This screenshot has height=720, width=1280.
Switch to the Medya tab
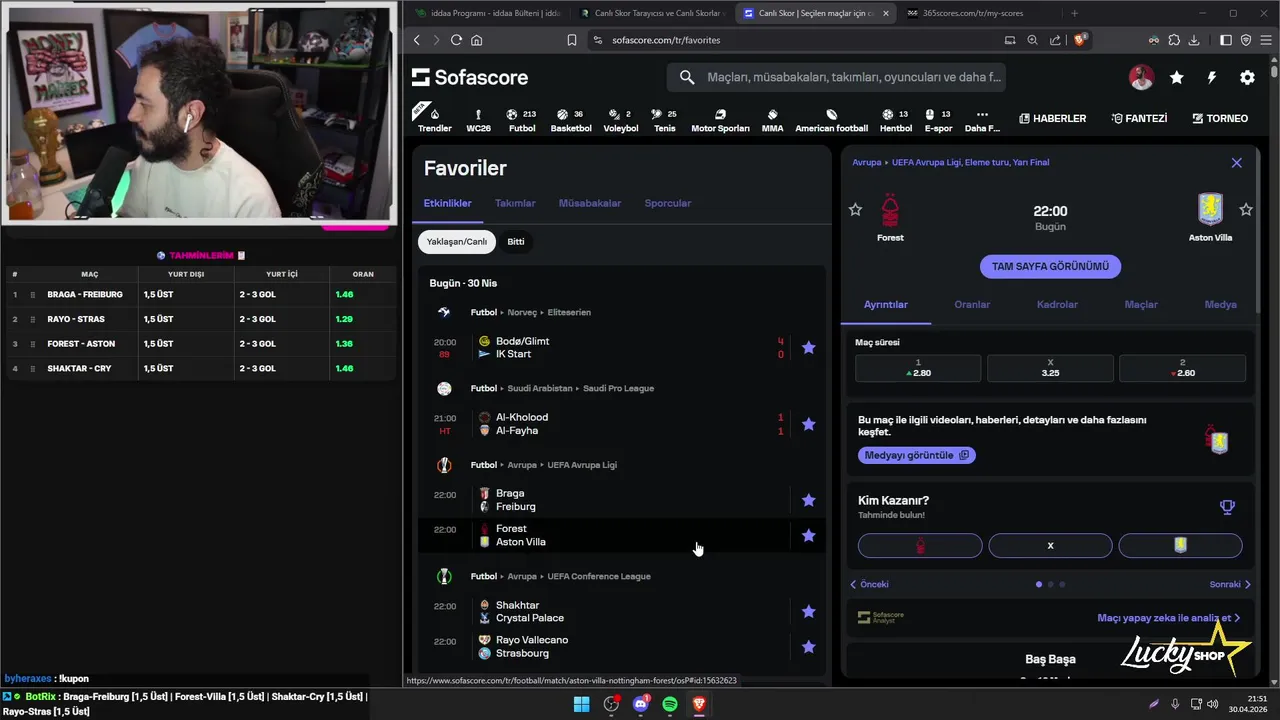coord(1221,305)
